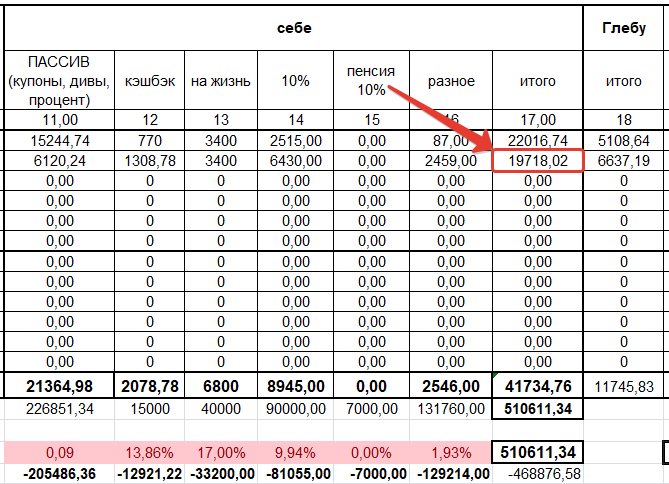Click the 'ПАССИВ (купоны, дивы, процент)' header

(x=59, y=81)
